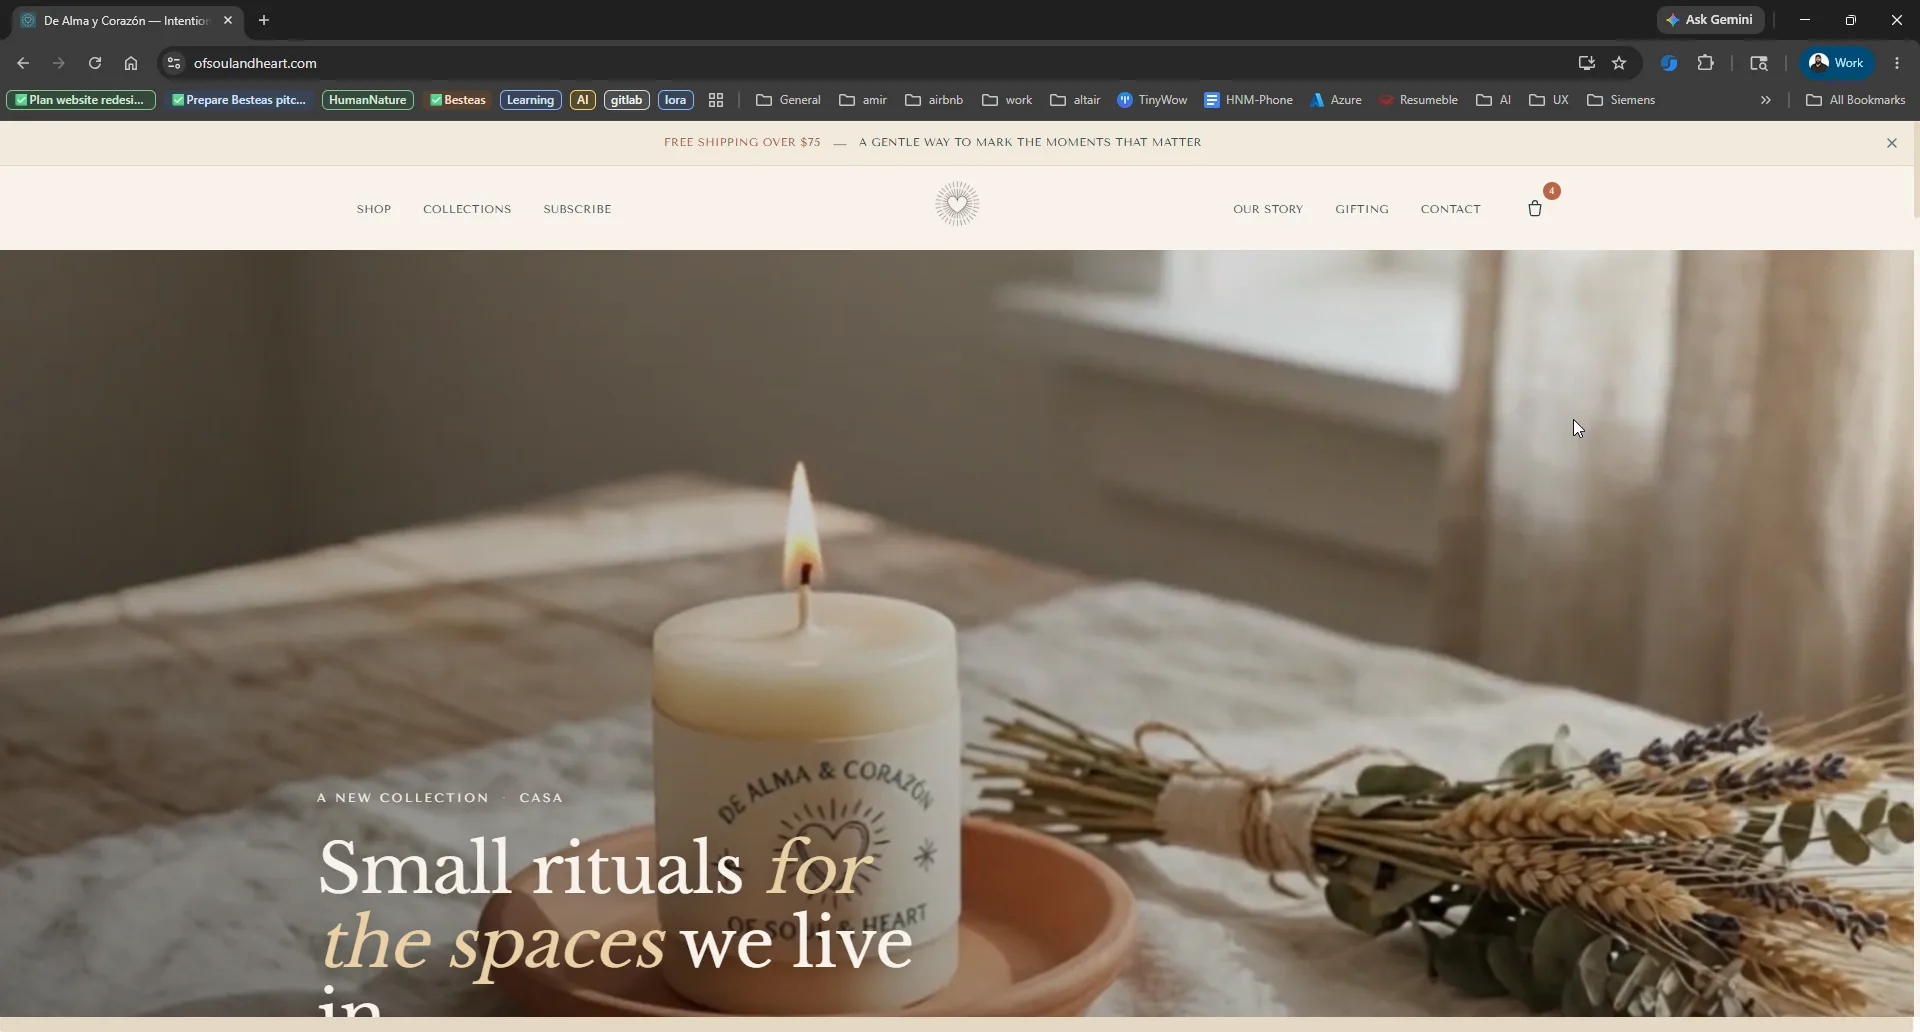Open the CONTACT page
This screenshot has width=1920, height=1032.
point(1451,209)
